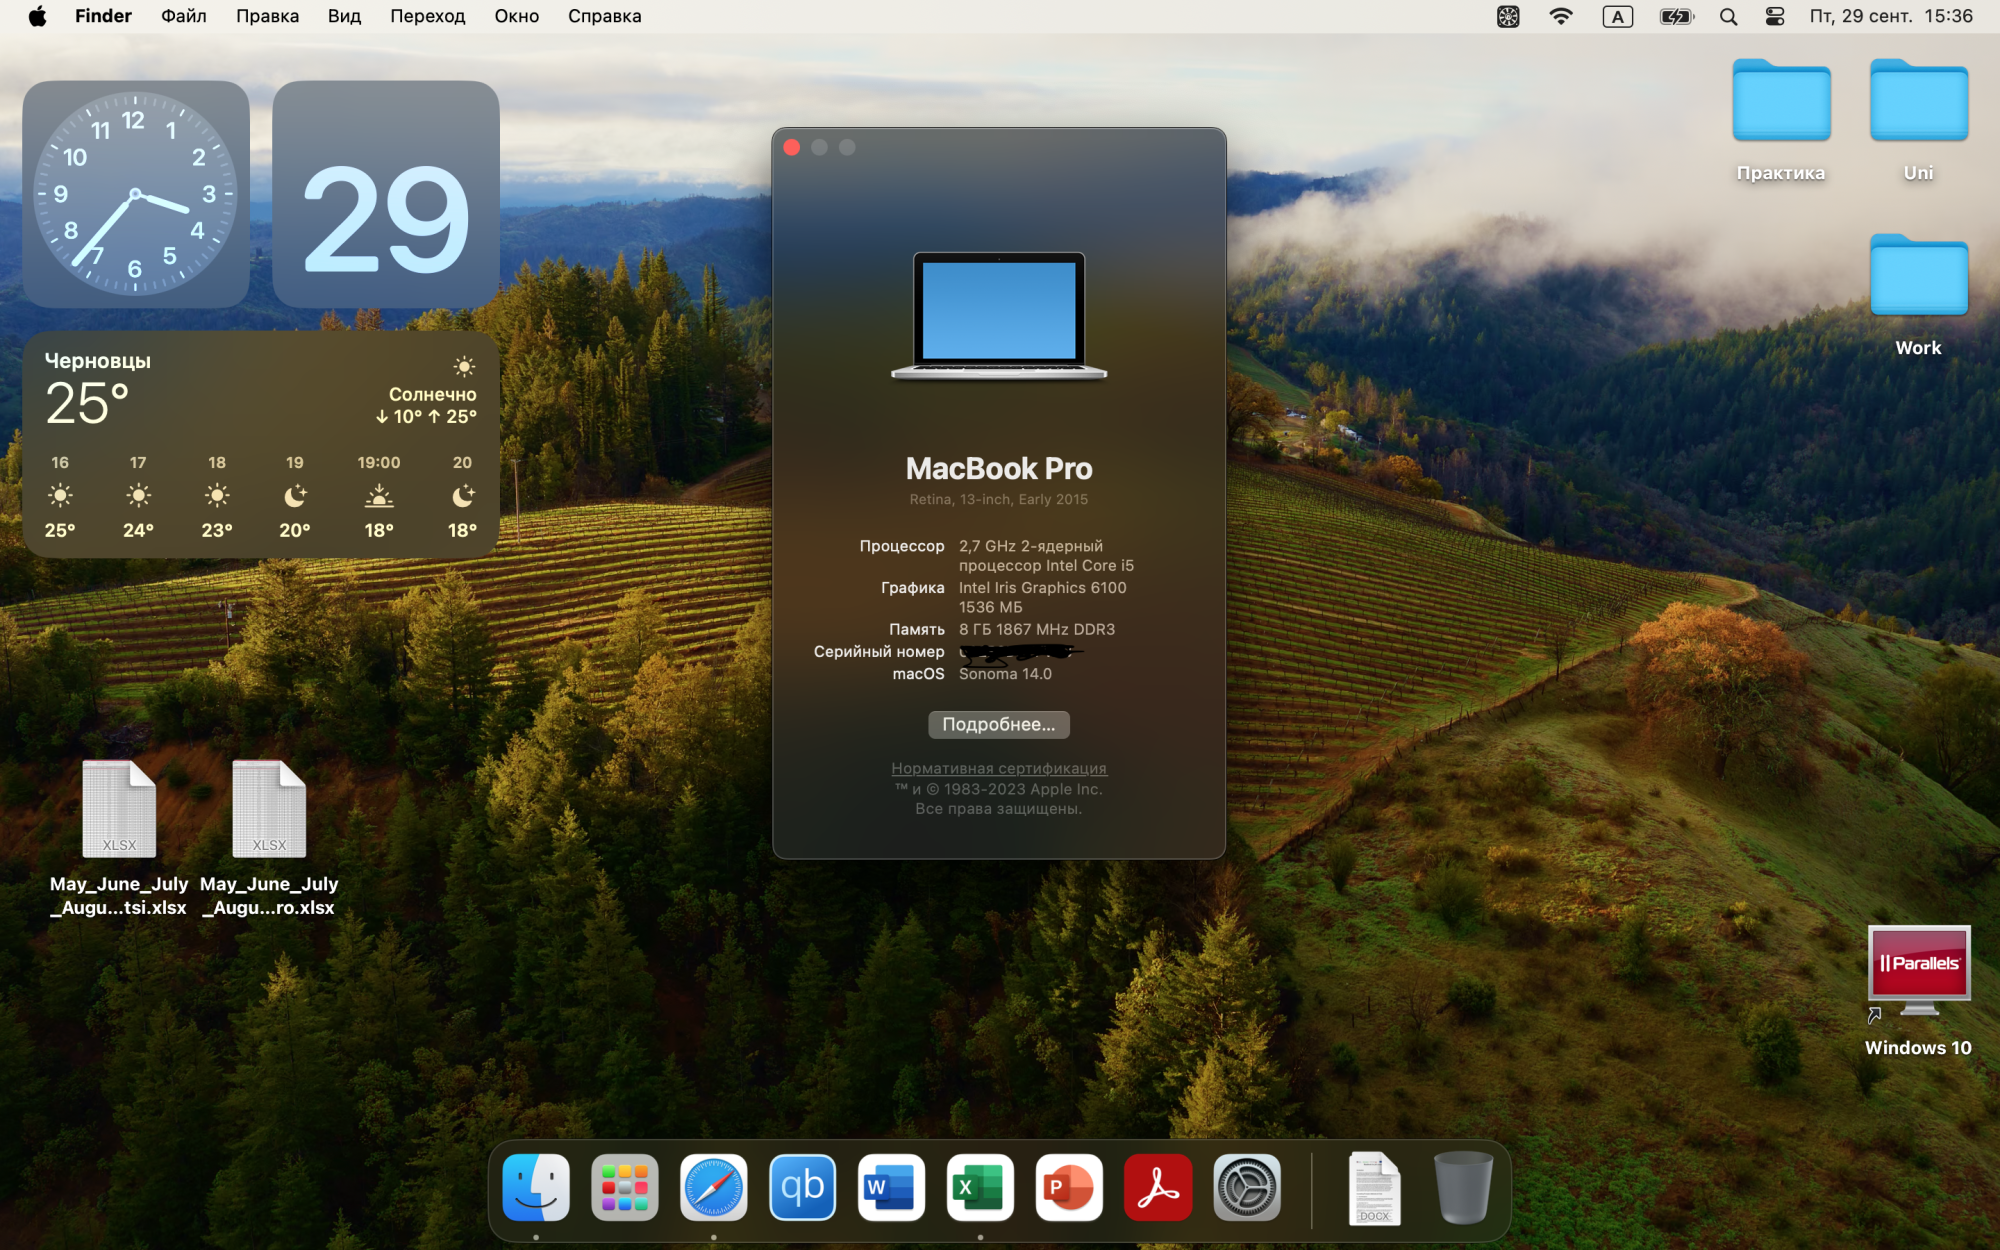Open Launchpad from the Dock
Screen dimensions: 2000x1250
click(624, 1188)
